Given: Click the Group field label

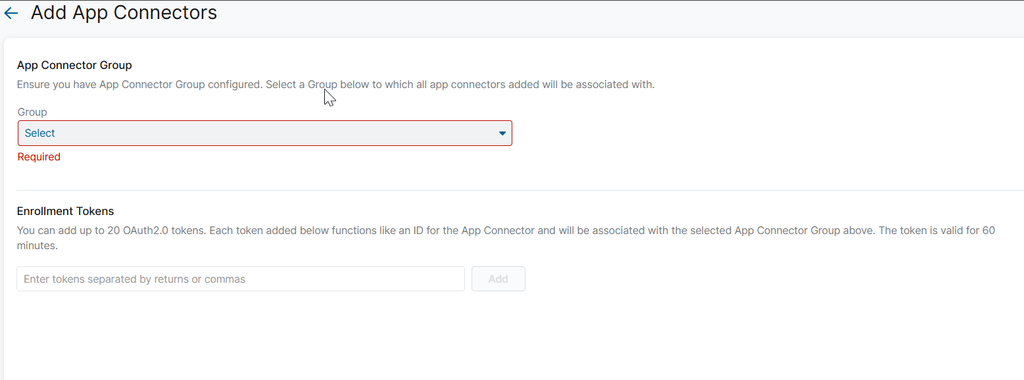Looking at the screenshot, I should click(32, 112).
